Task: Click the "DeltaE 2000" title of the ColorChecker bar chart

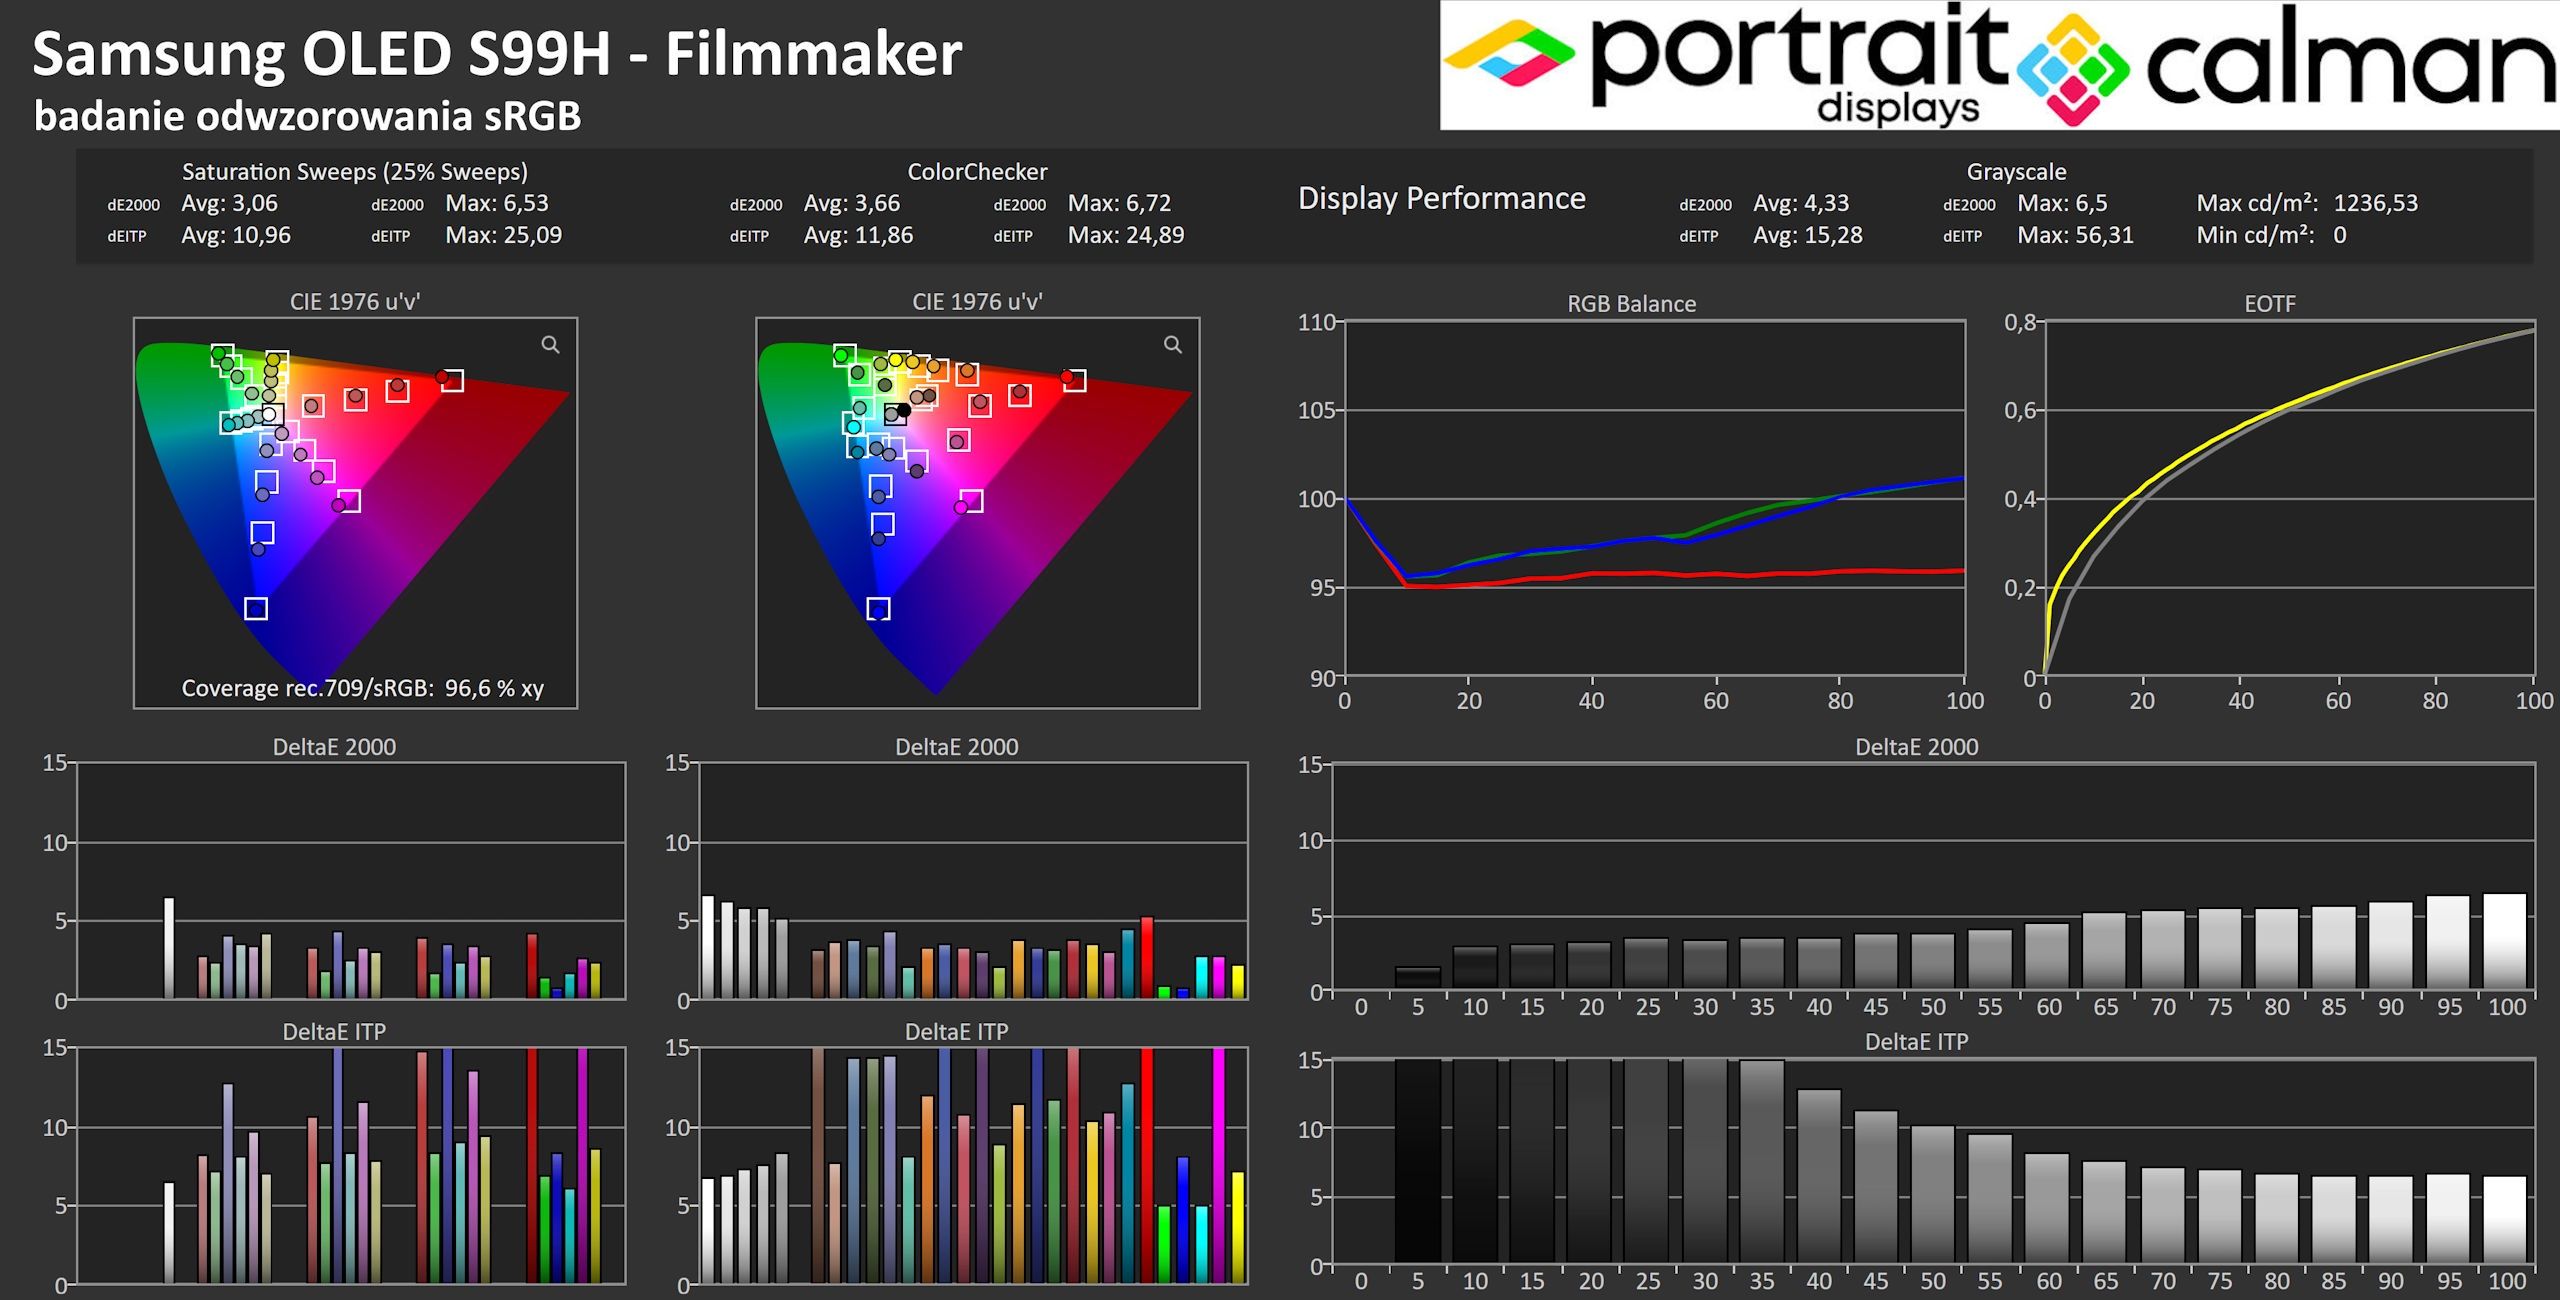Action: (956, 747)
